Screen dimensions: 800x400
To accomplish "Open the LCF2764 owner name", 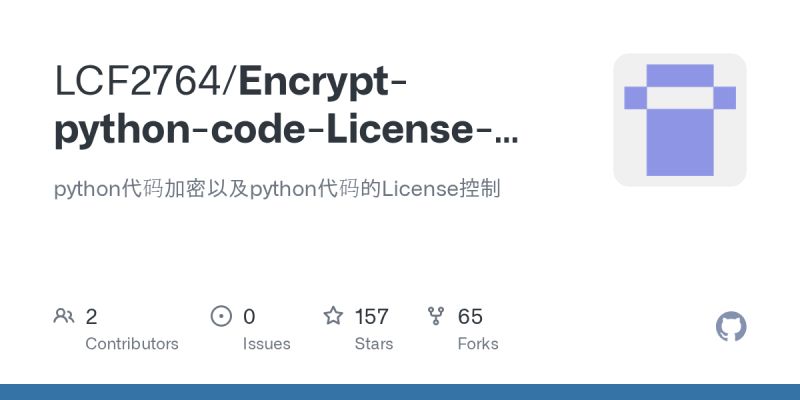I will [138, 82].
